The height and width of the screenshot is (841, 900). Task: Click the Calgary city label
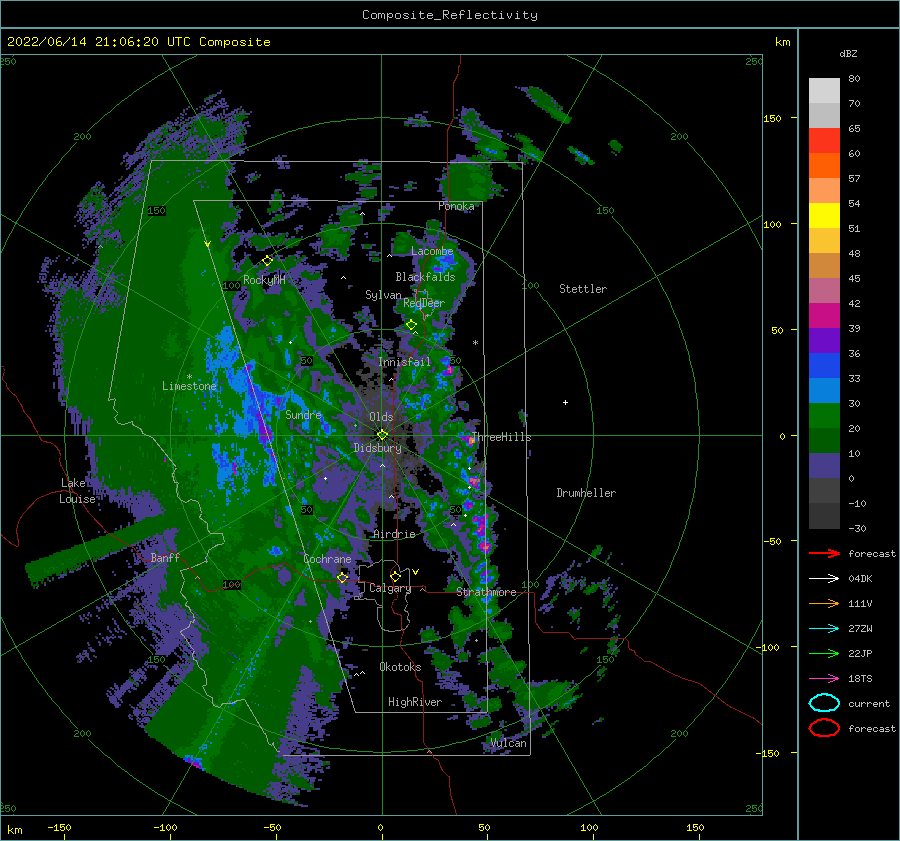(x=390, y=588)
